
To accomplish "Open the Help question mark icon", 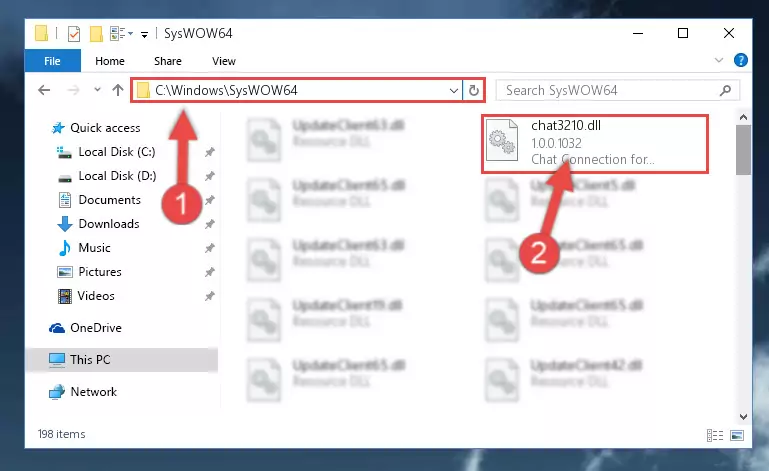I will coord(741,60).
